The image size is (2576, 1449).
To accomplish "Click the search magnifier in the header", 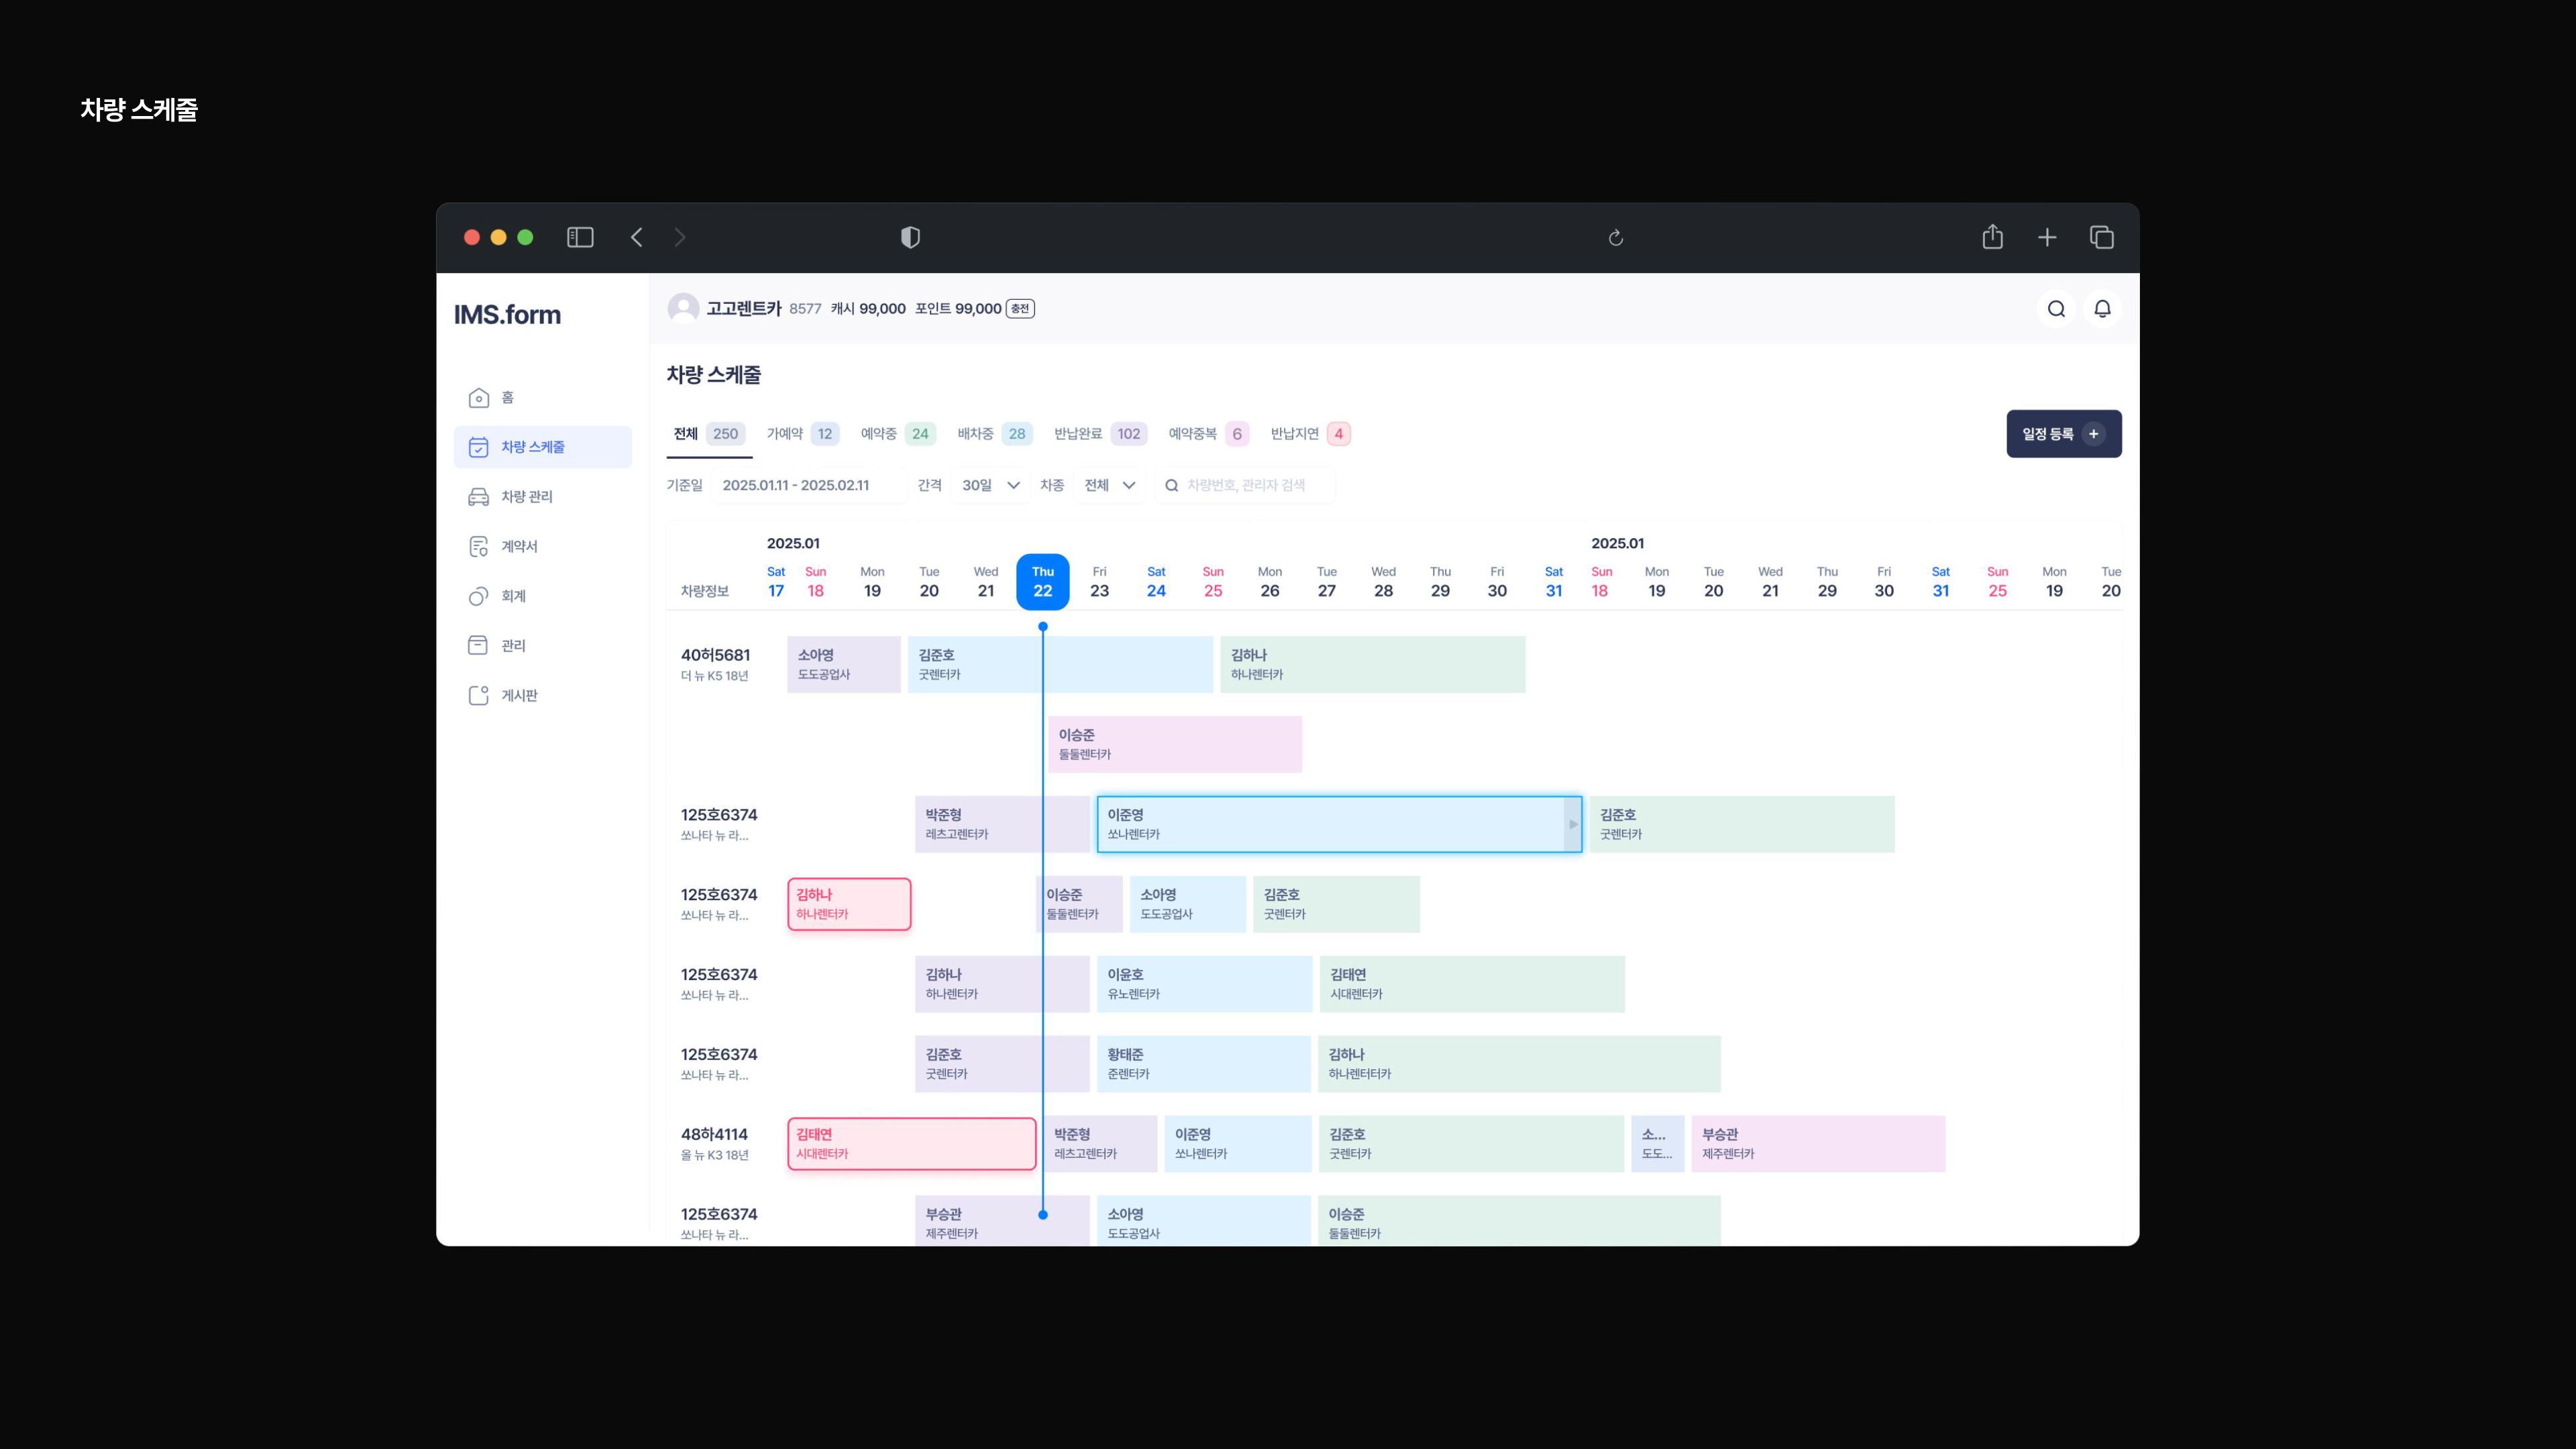I will (2056, 309).
